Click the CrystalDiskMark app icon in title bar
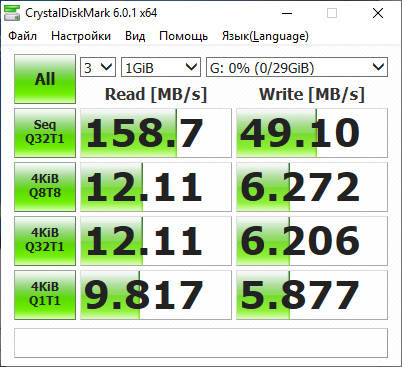The height and width of the screenshot is (367, 402). (12, 13)
